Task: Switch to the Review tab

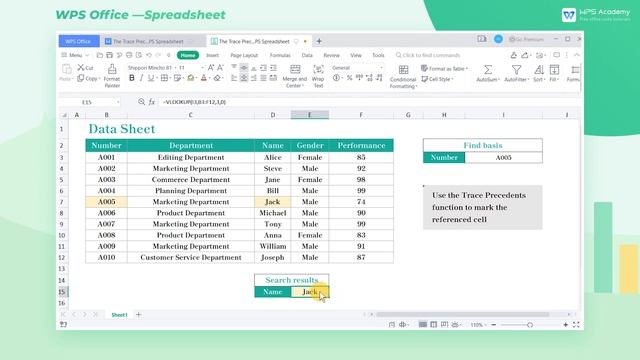Action: [331, 55]
